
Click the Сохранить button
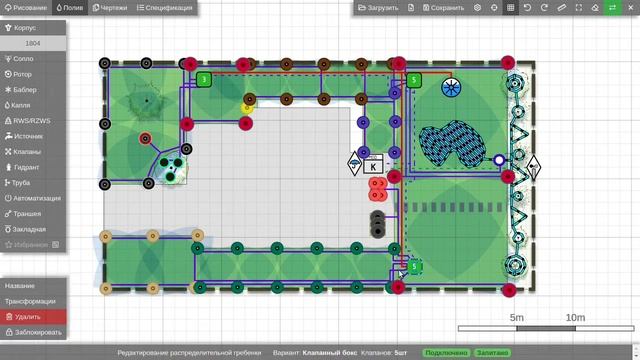pyautogui.click(x=443, y=8)
